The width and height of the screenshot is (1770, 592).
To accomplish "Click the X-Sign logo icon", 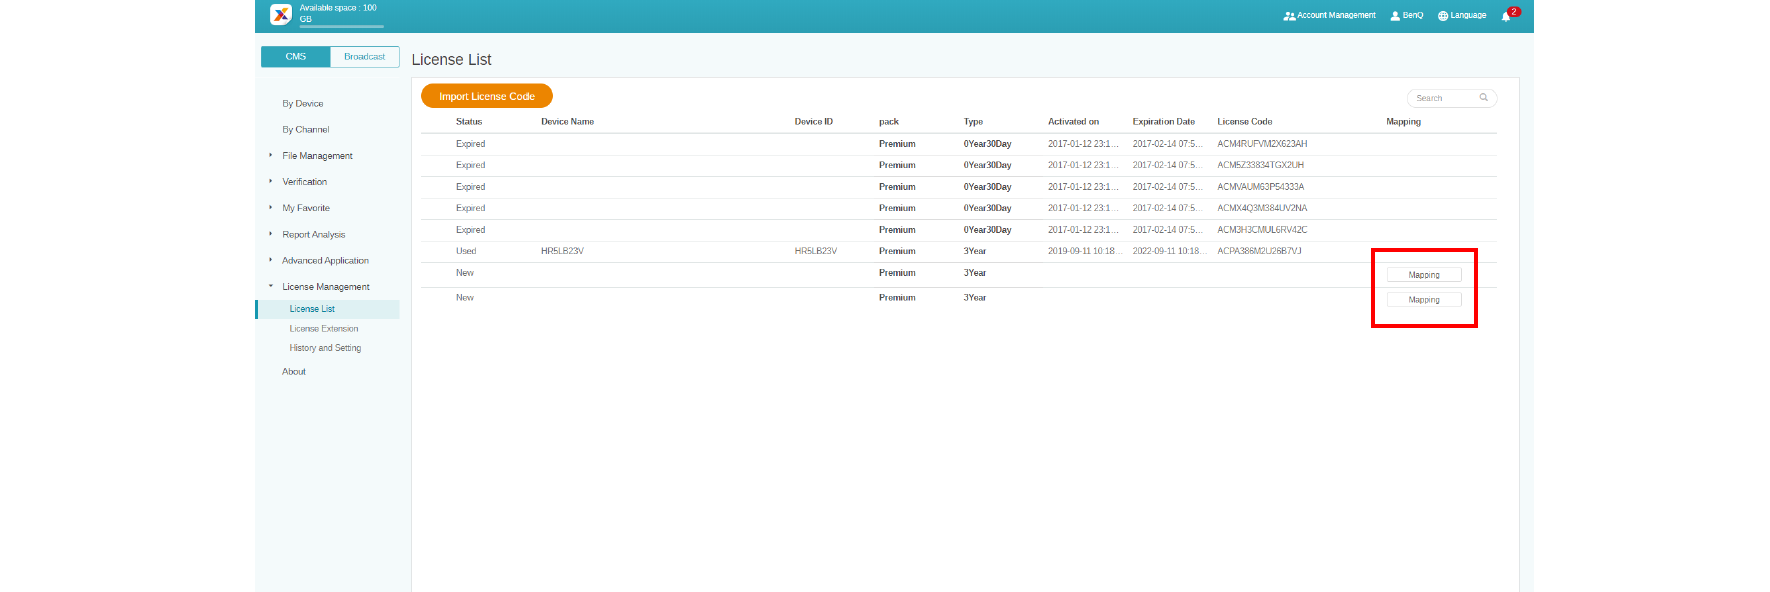I will coord(281,14).
